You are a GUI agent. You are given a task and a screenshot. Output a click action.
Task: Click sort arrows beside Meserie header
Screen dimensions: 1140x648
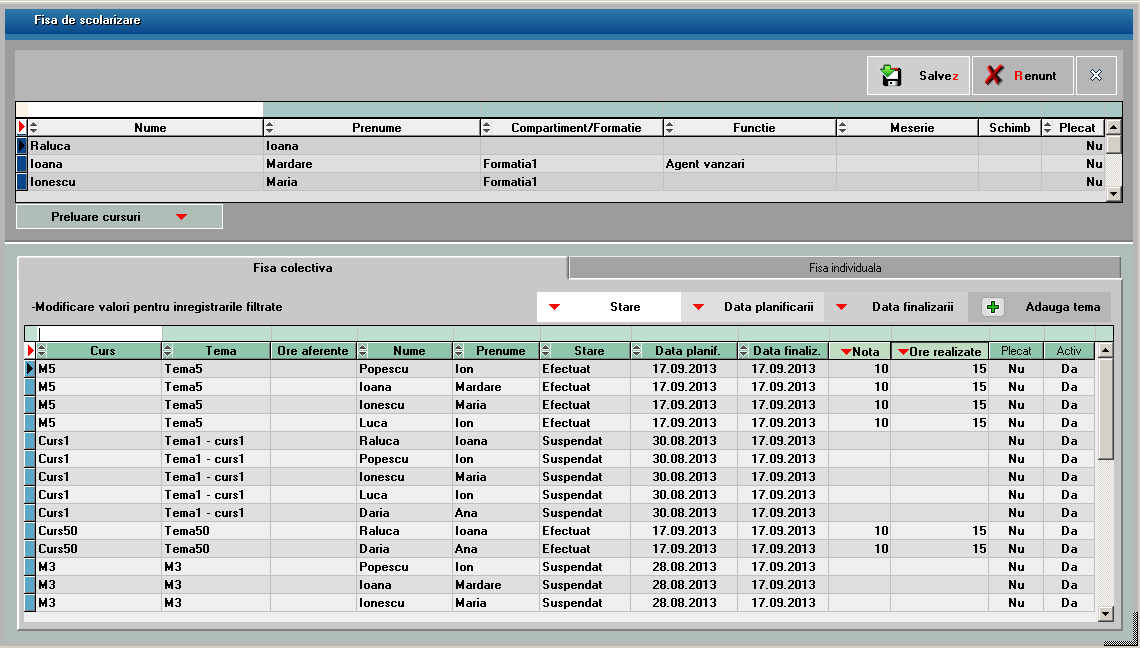843,128
